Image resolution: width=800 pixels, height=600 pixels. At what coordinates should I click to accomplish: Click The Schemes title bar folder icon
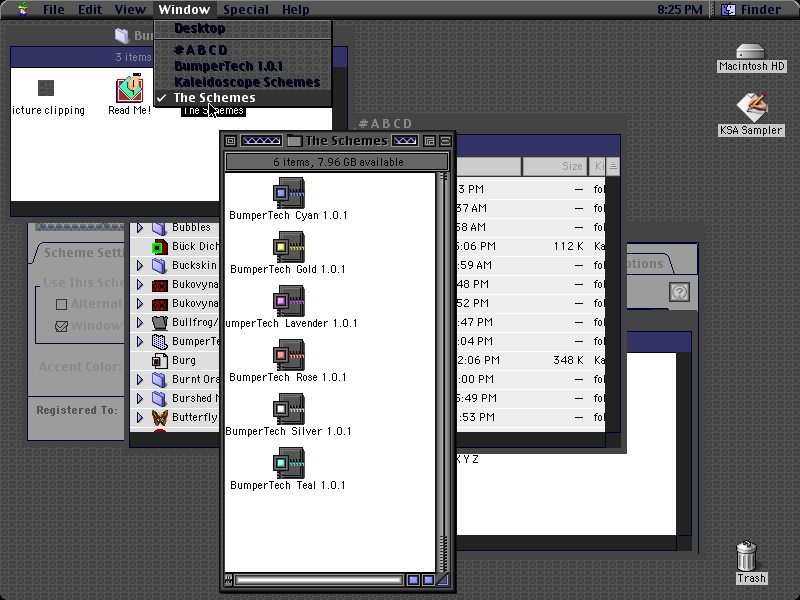coord(294,141)
